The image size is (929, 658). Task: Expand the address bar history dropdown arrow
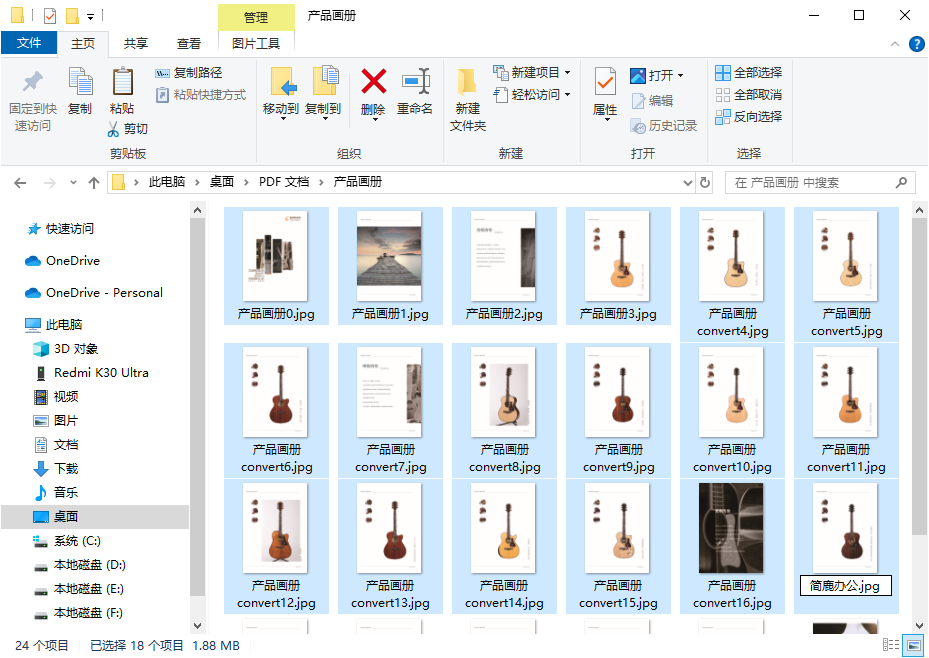pyautogui.click(x=687, y=182)
